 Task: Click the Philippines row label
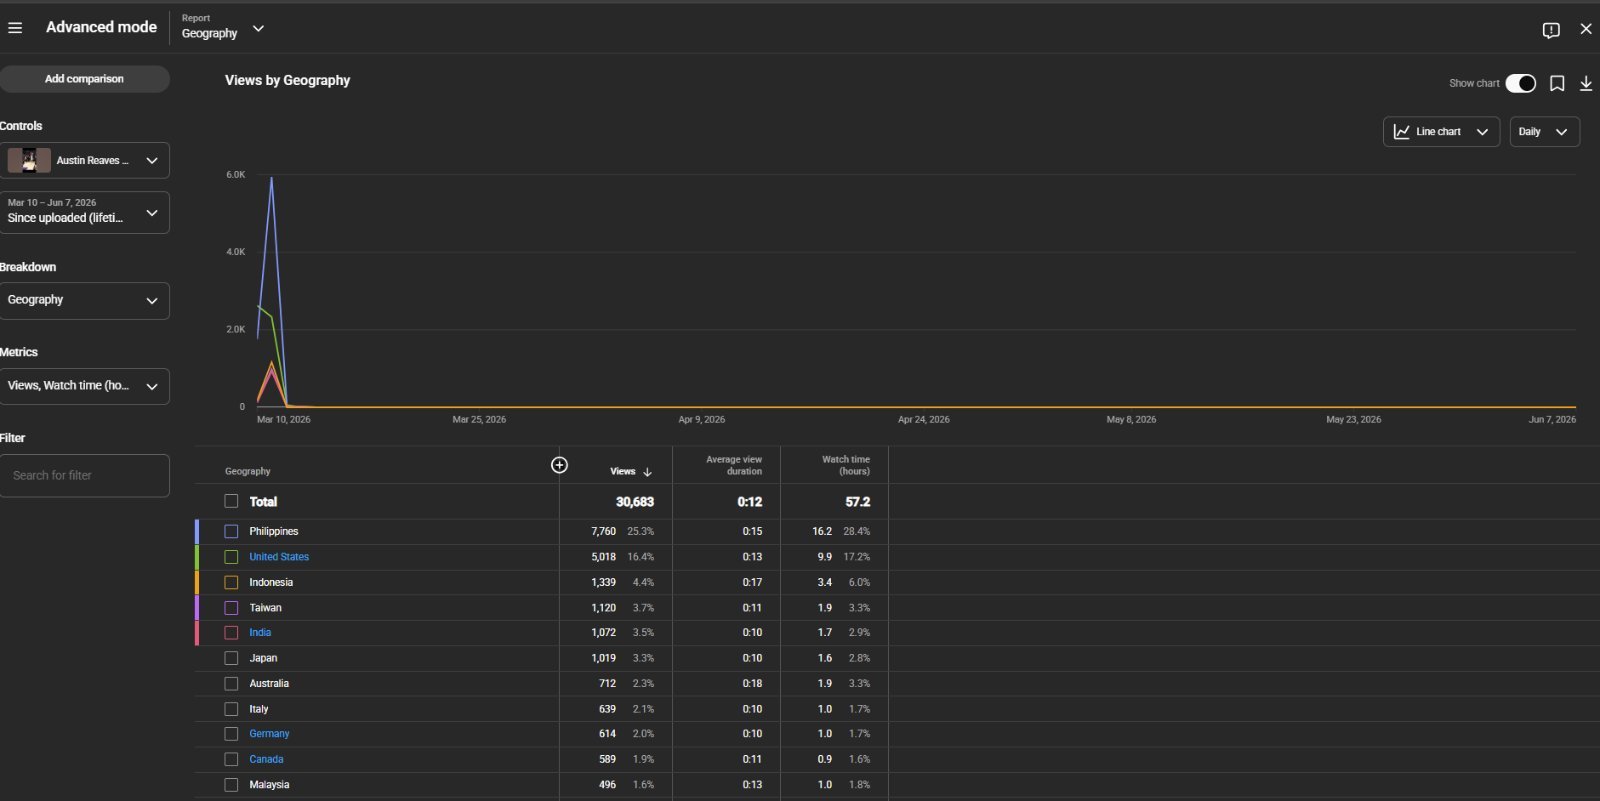click(x=274, y=532)
